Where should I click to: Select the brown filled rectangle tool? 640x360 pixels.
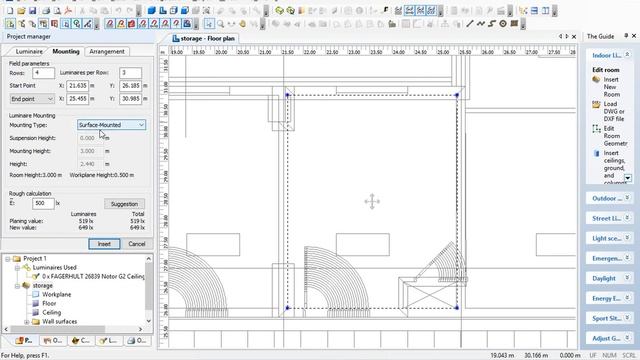514,24
